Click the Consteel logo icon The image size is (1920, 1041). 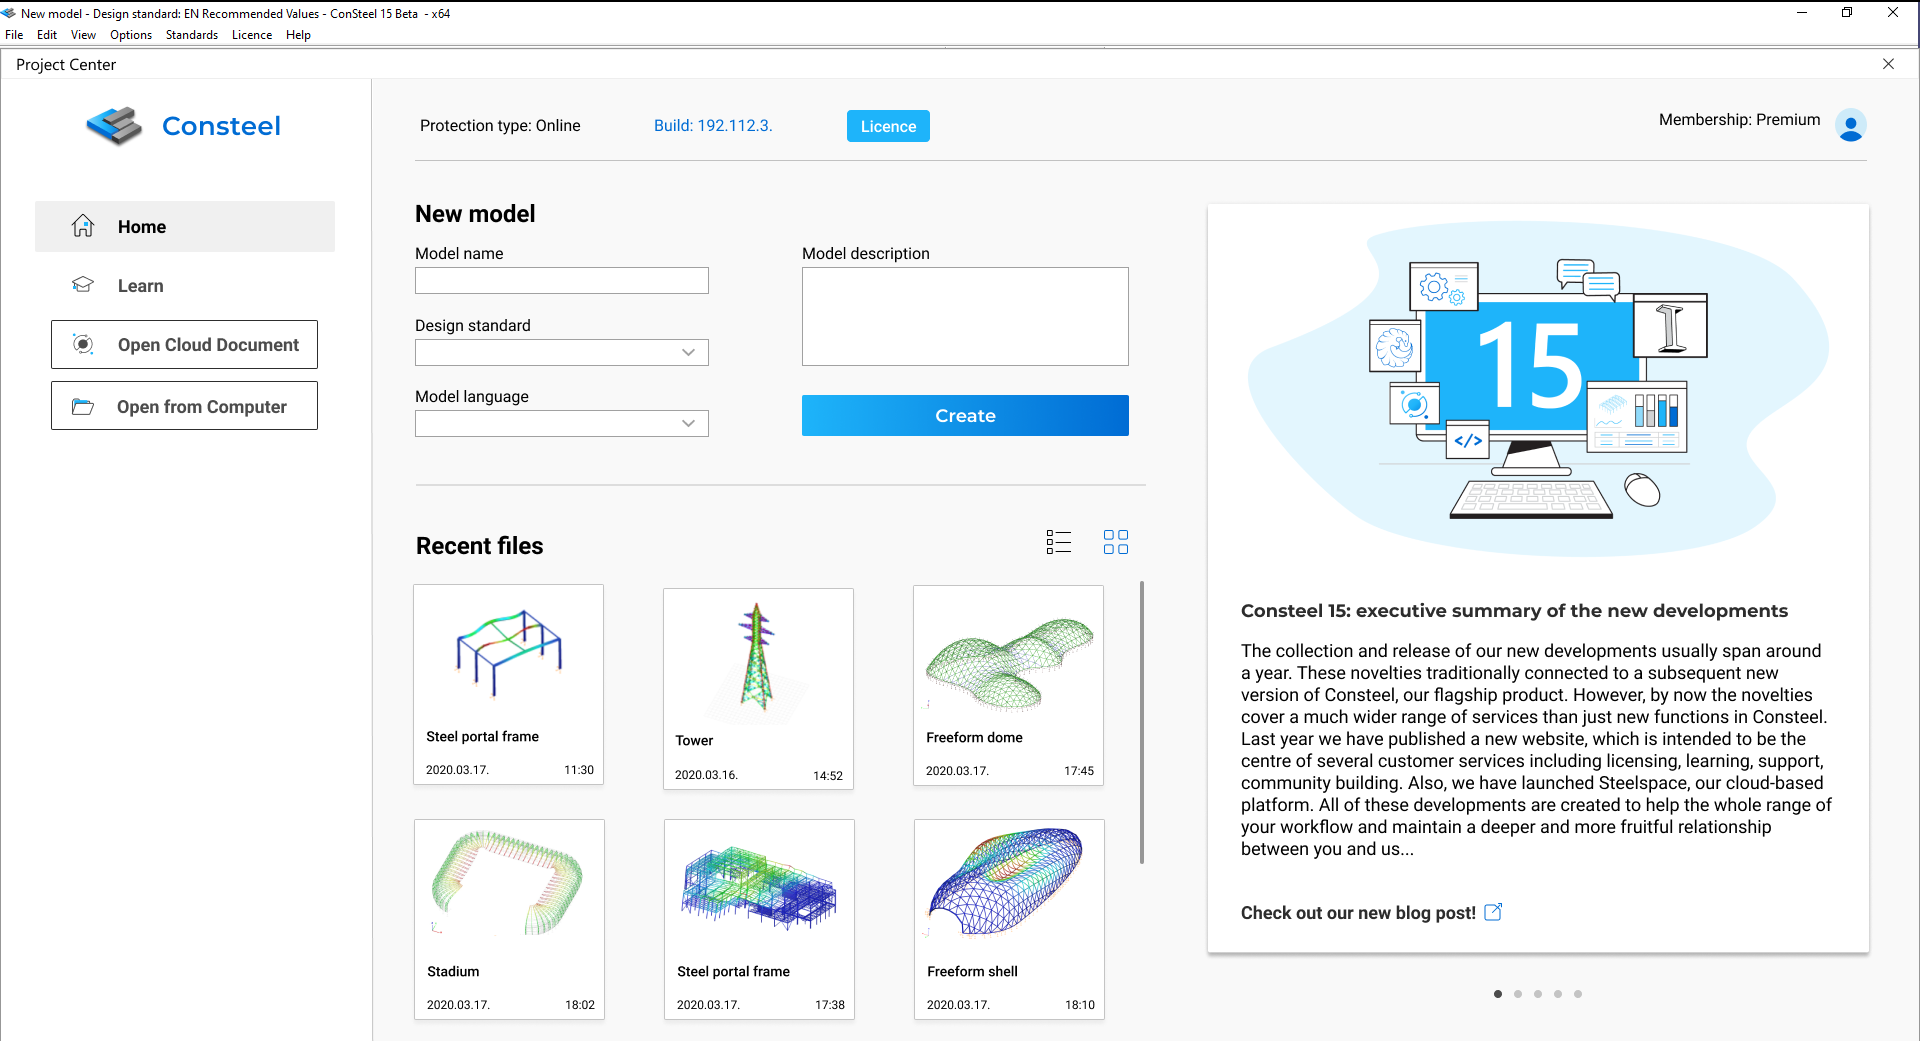pos(114,126)
